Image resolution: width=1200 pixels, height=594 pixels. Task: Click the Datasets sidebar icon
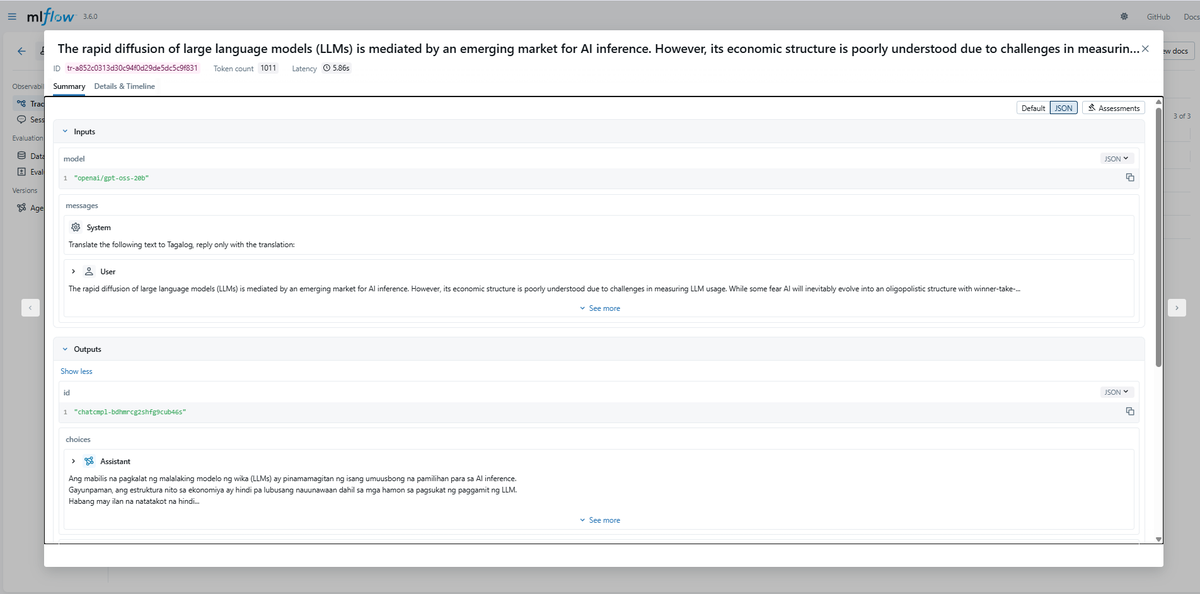click(22, 155)
